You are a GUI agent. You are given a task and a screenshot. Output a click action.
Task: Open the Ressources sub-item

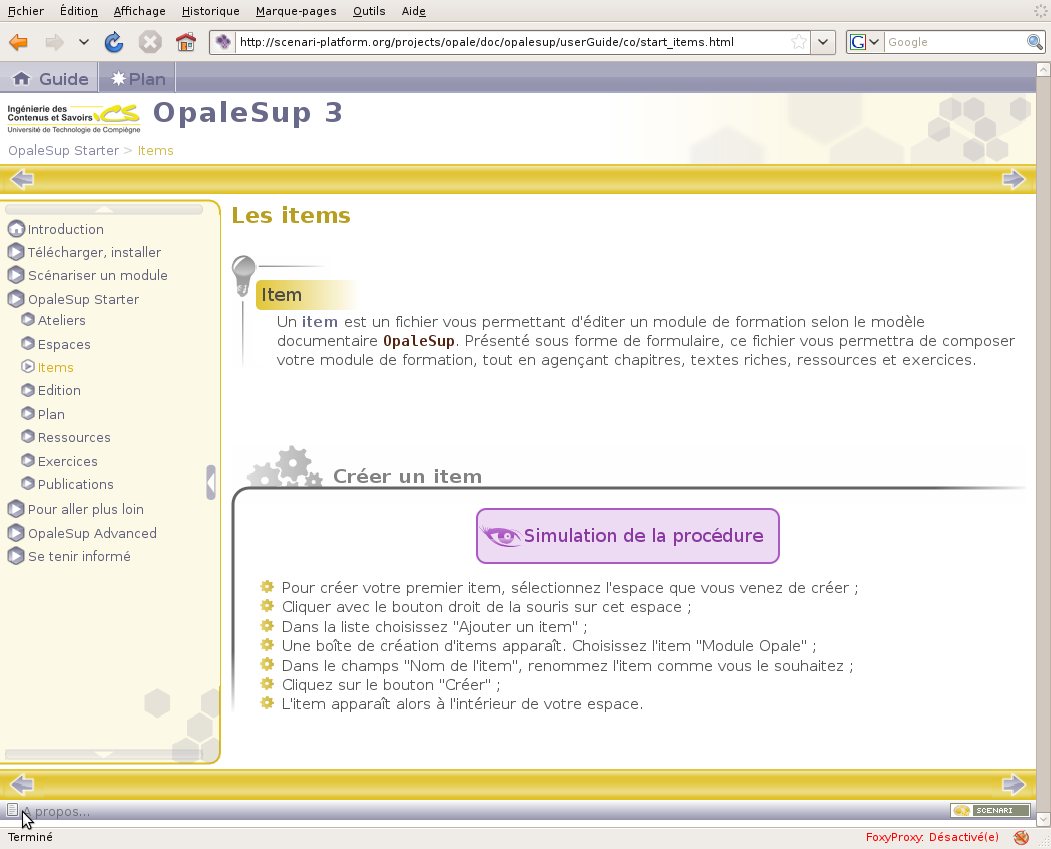(74, 438)
